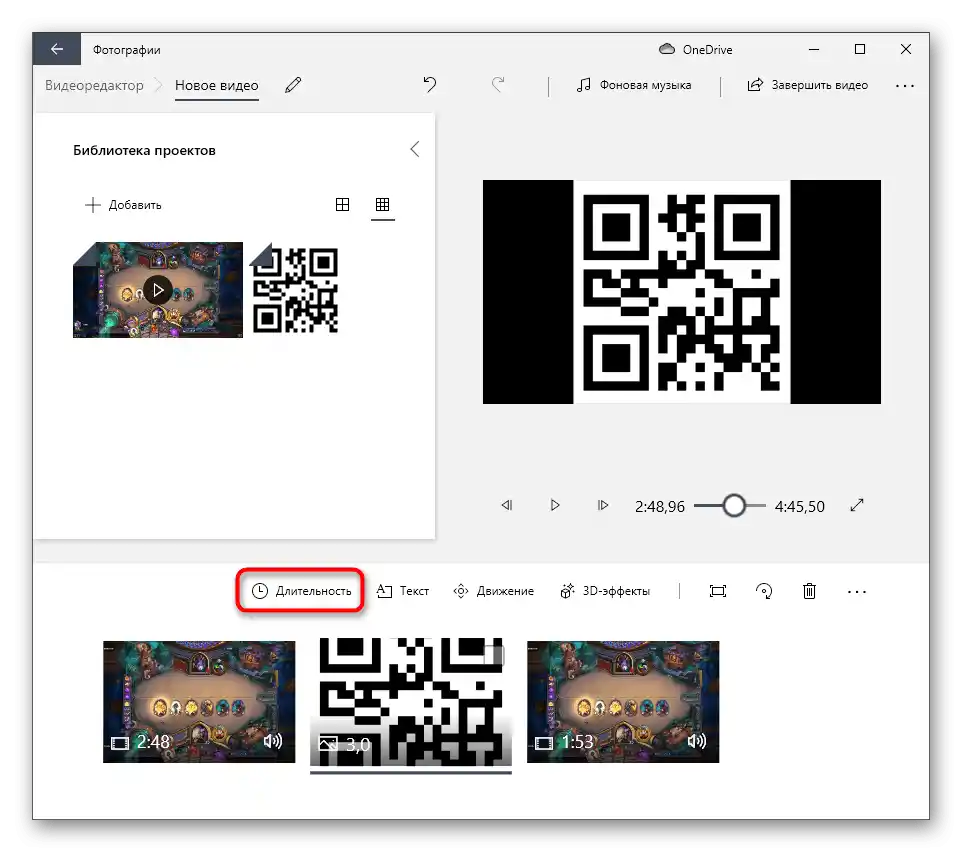Maximize the Photos window

point(860,49)
